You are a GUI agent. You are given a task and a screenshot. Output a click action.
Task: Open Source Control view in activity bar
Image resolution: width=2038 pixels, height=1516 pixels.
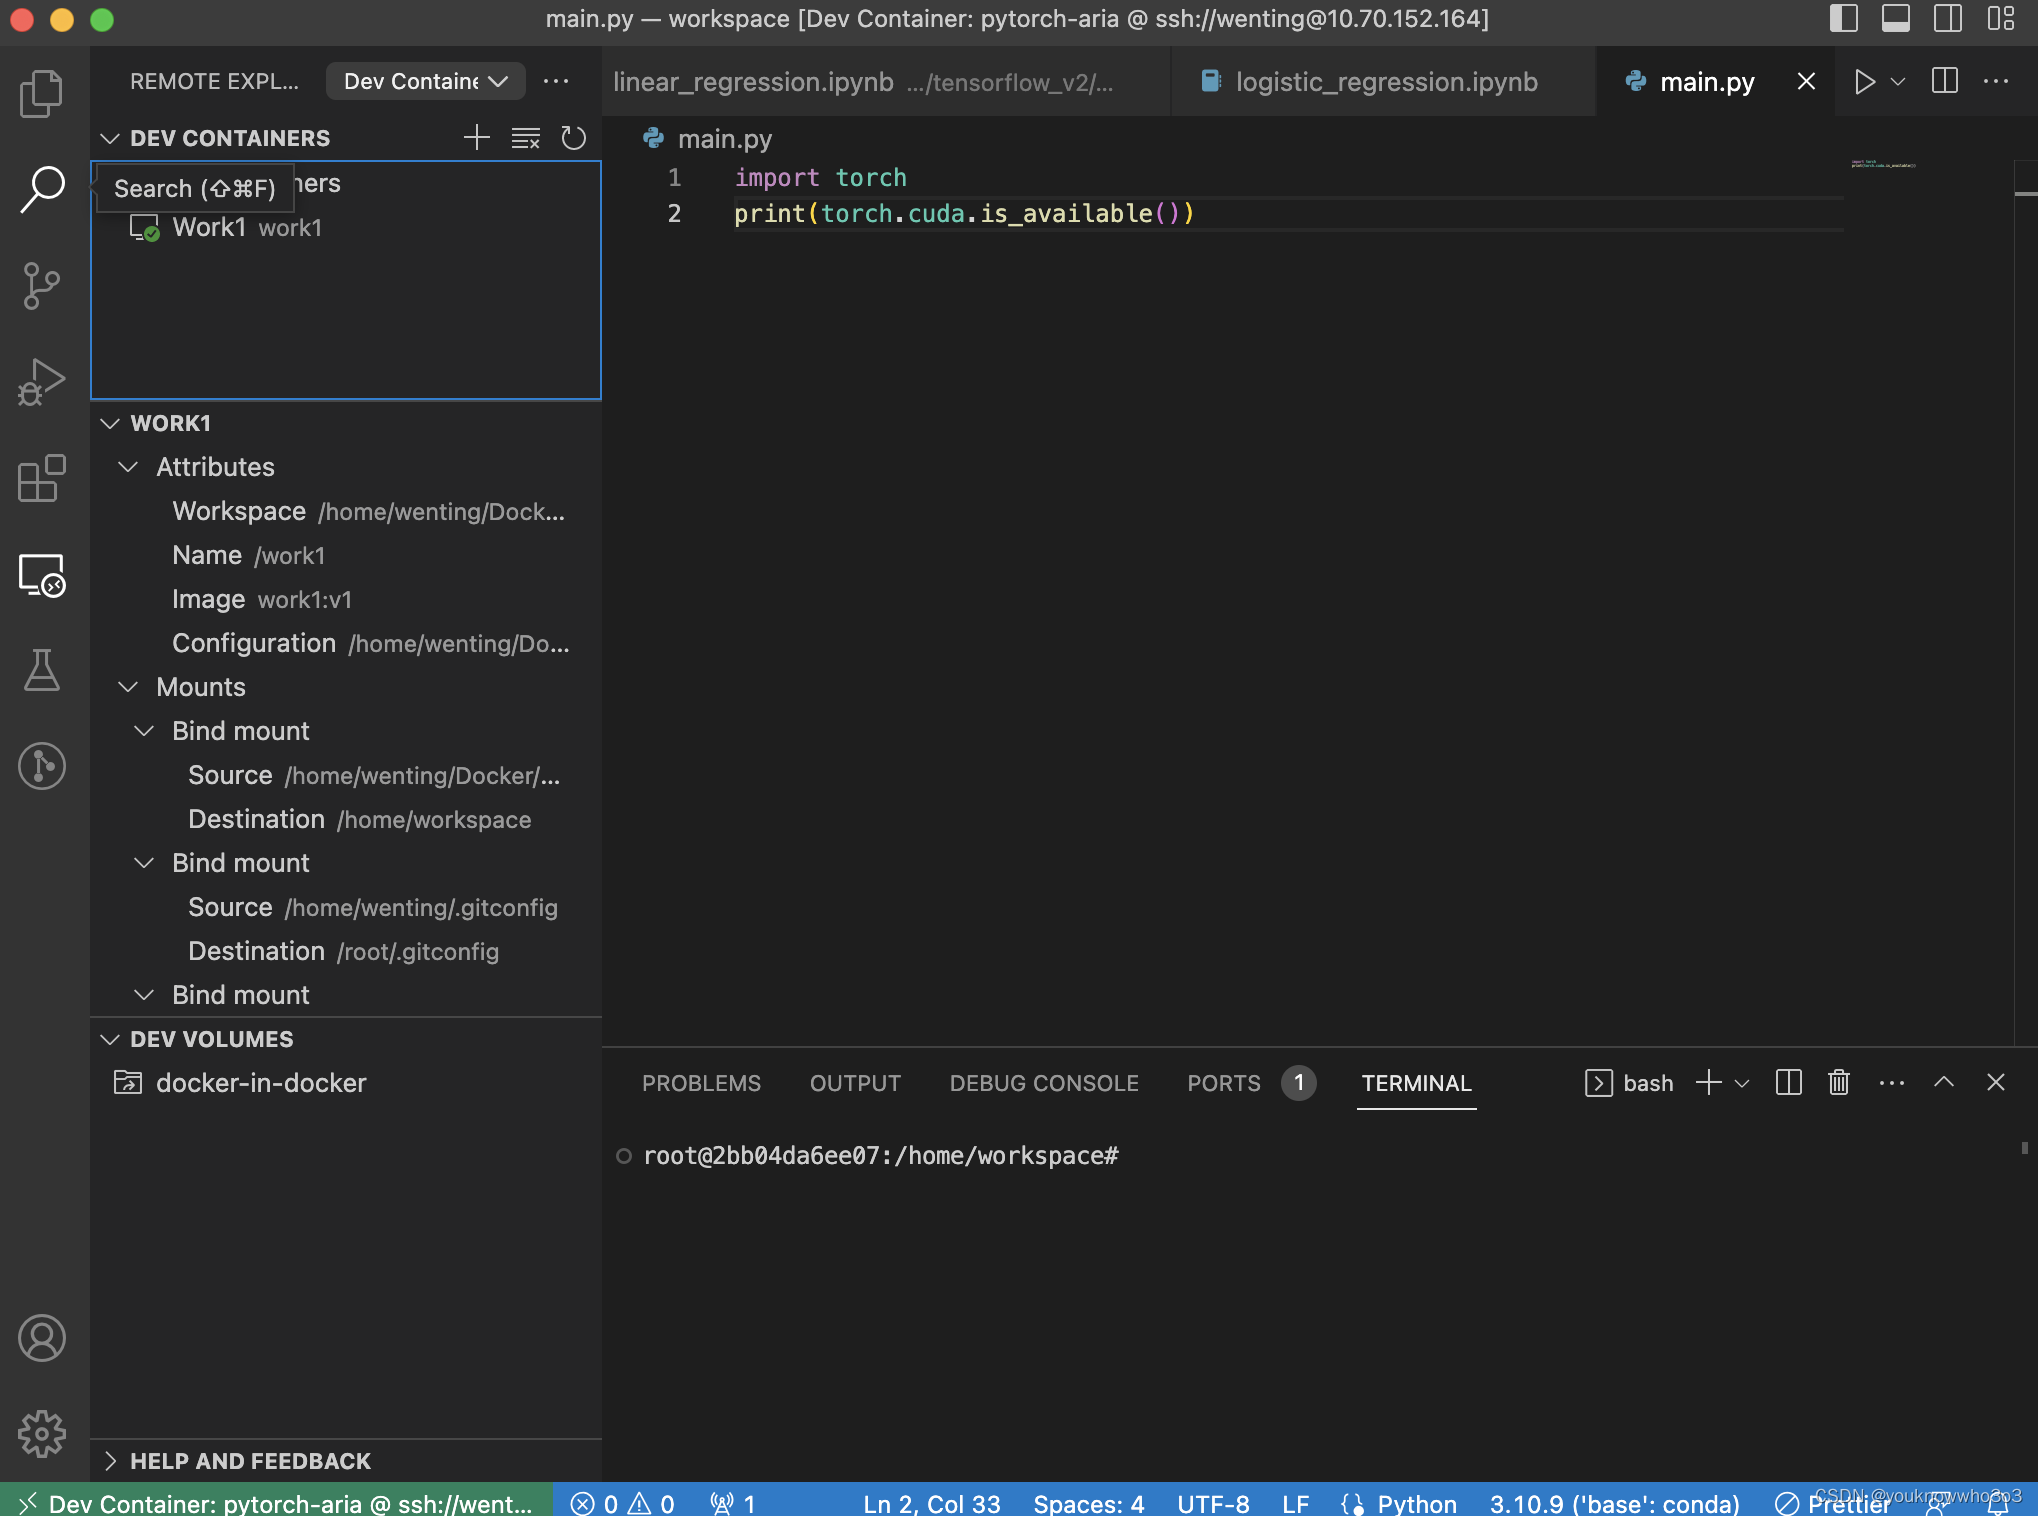click(x=41, y=286)
